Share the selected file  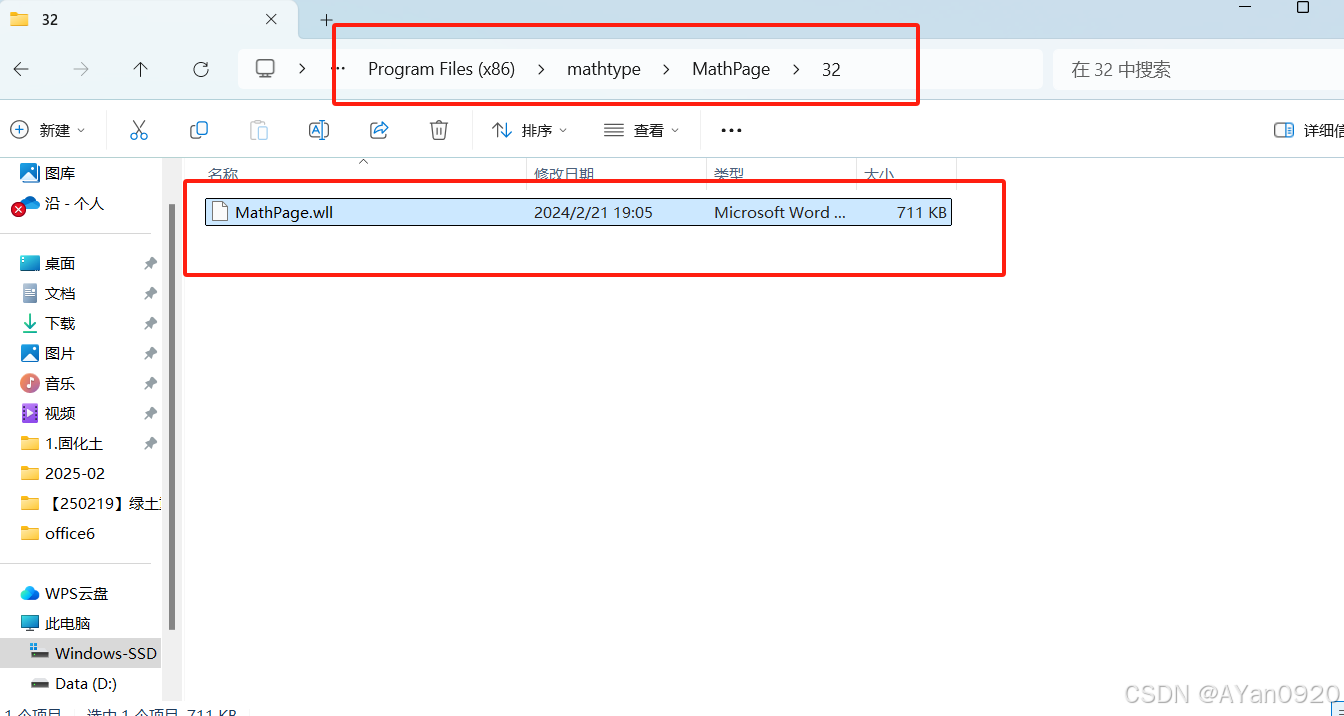[x=379, y=130]
